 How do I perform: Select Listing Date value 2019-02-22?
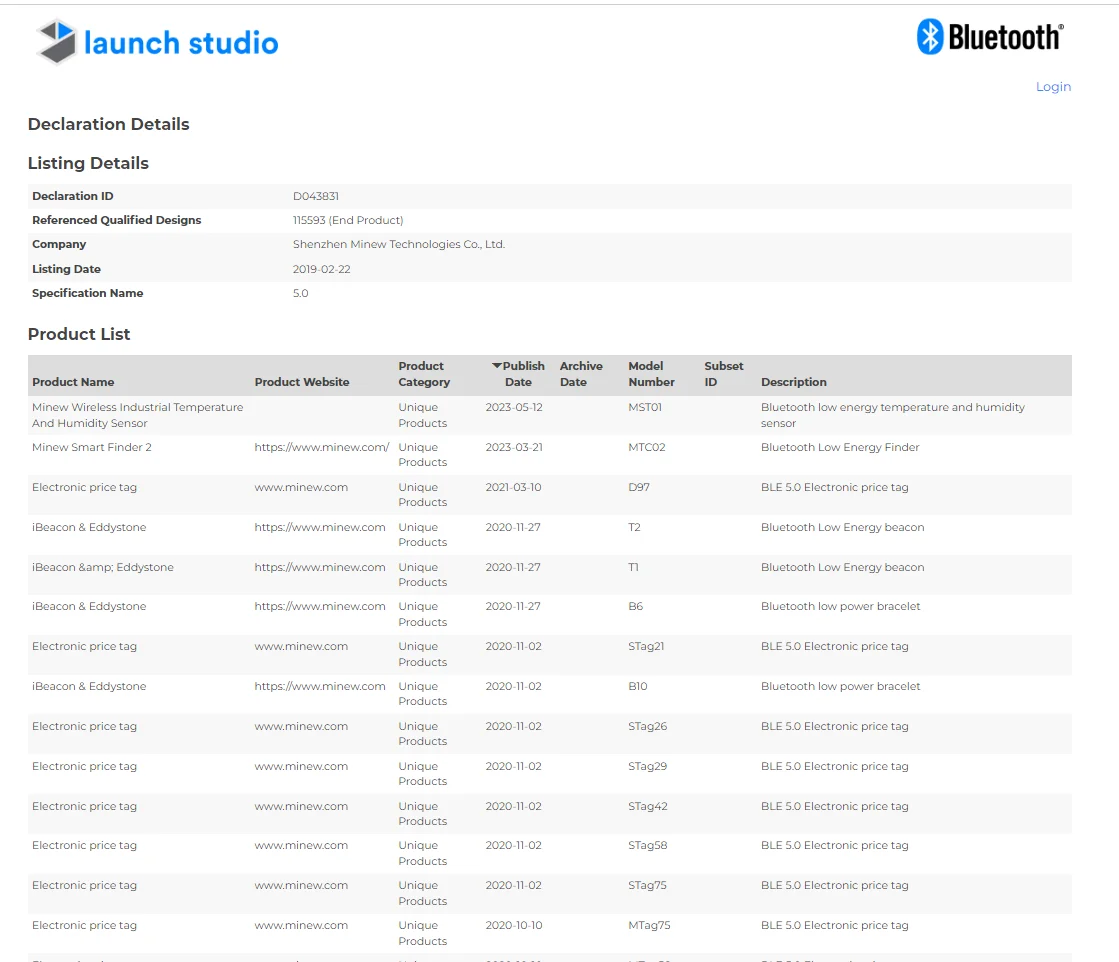321,269
